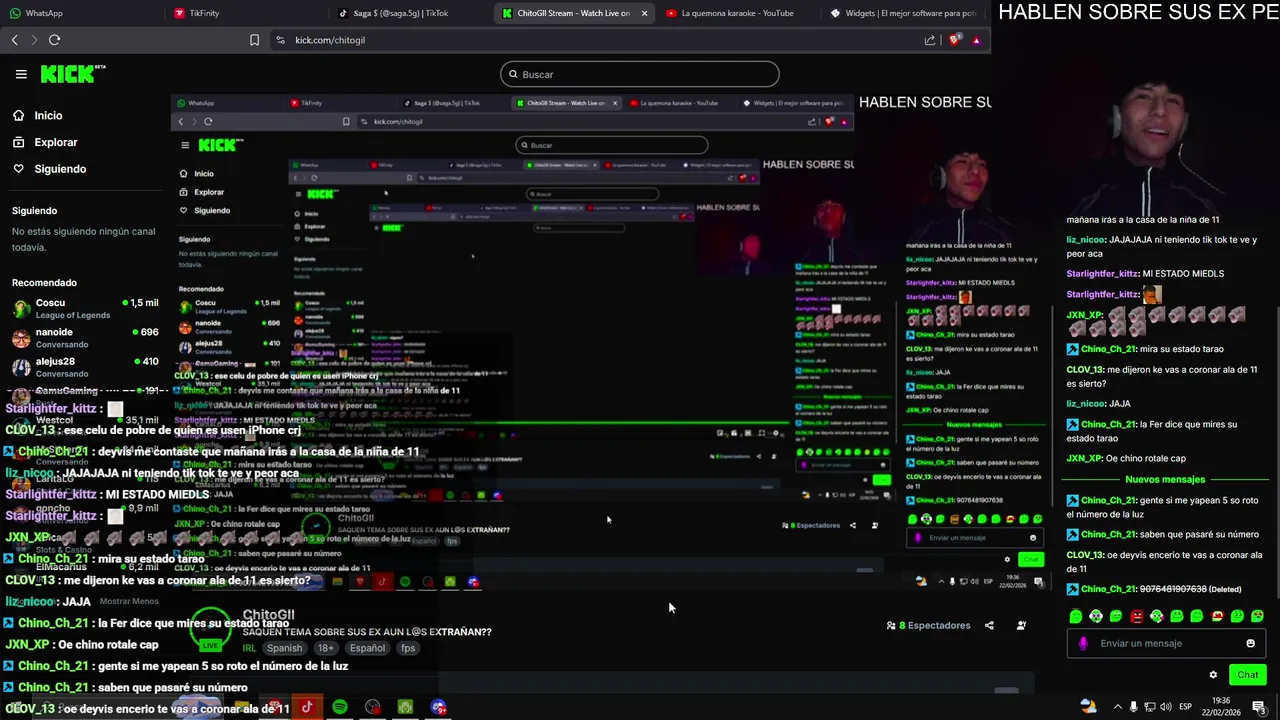
Task: Open the taskbar clock showing 19:36
Action: (x=1221, y=706)
